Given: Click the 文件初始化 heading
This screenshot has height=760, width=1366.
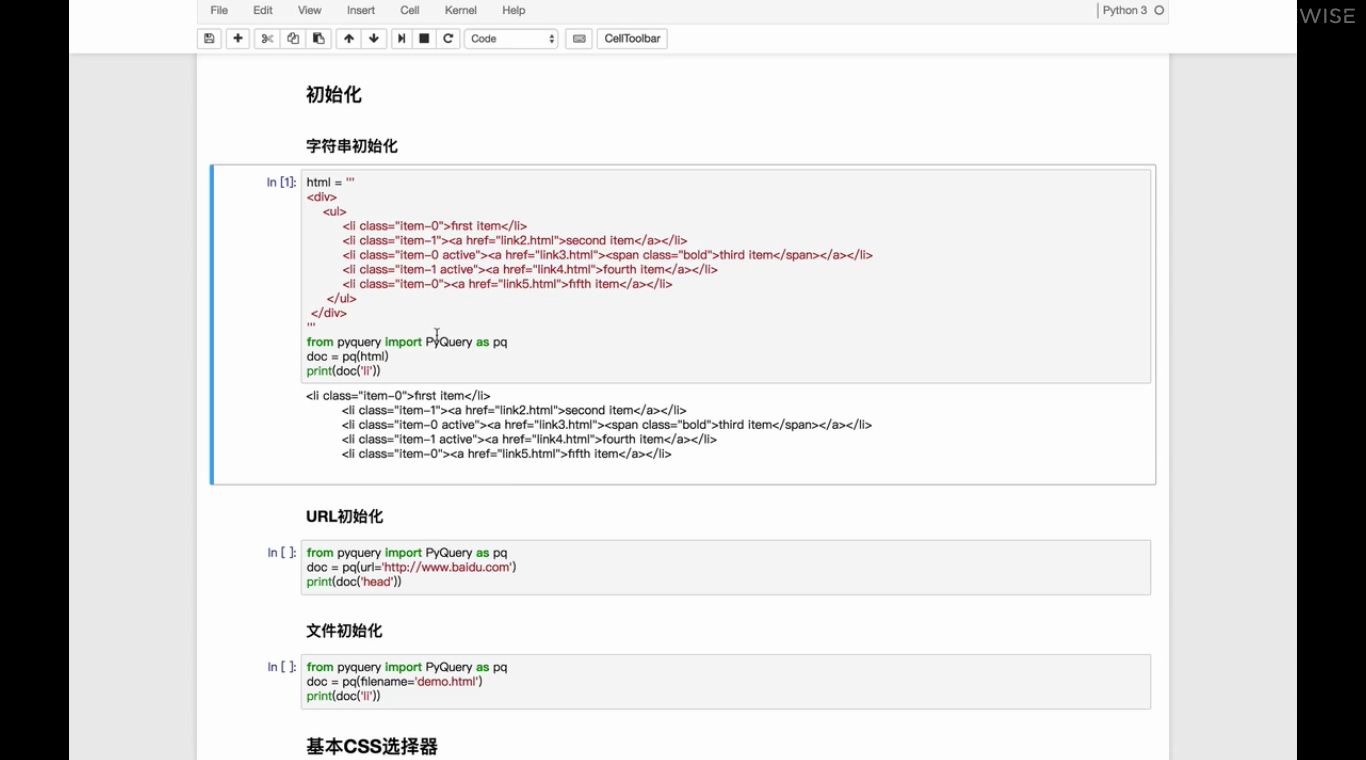Looking at the screenshot, I should coord(345,631).
